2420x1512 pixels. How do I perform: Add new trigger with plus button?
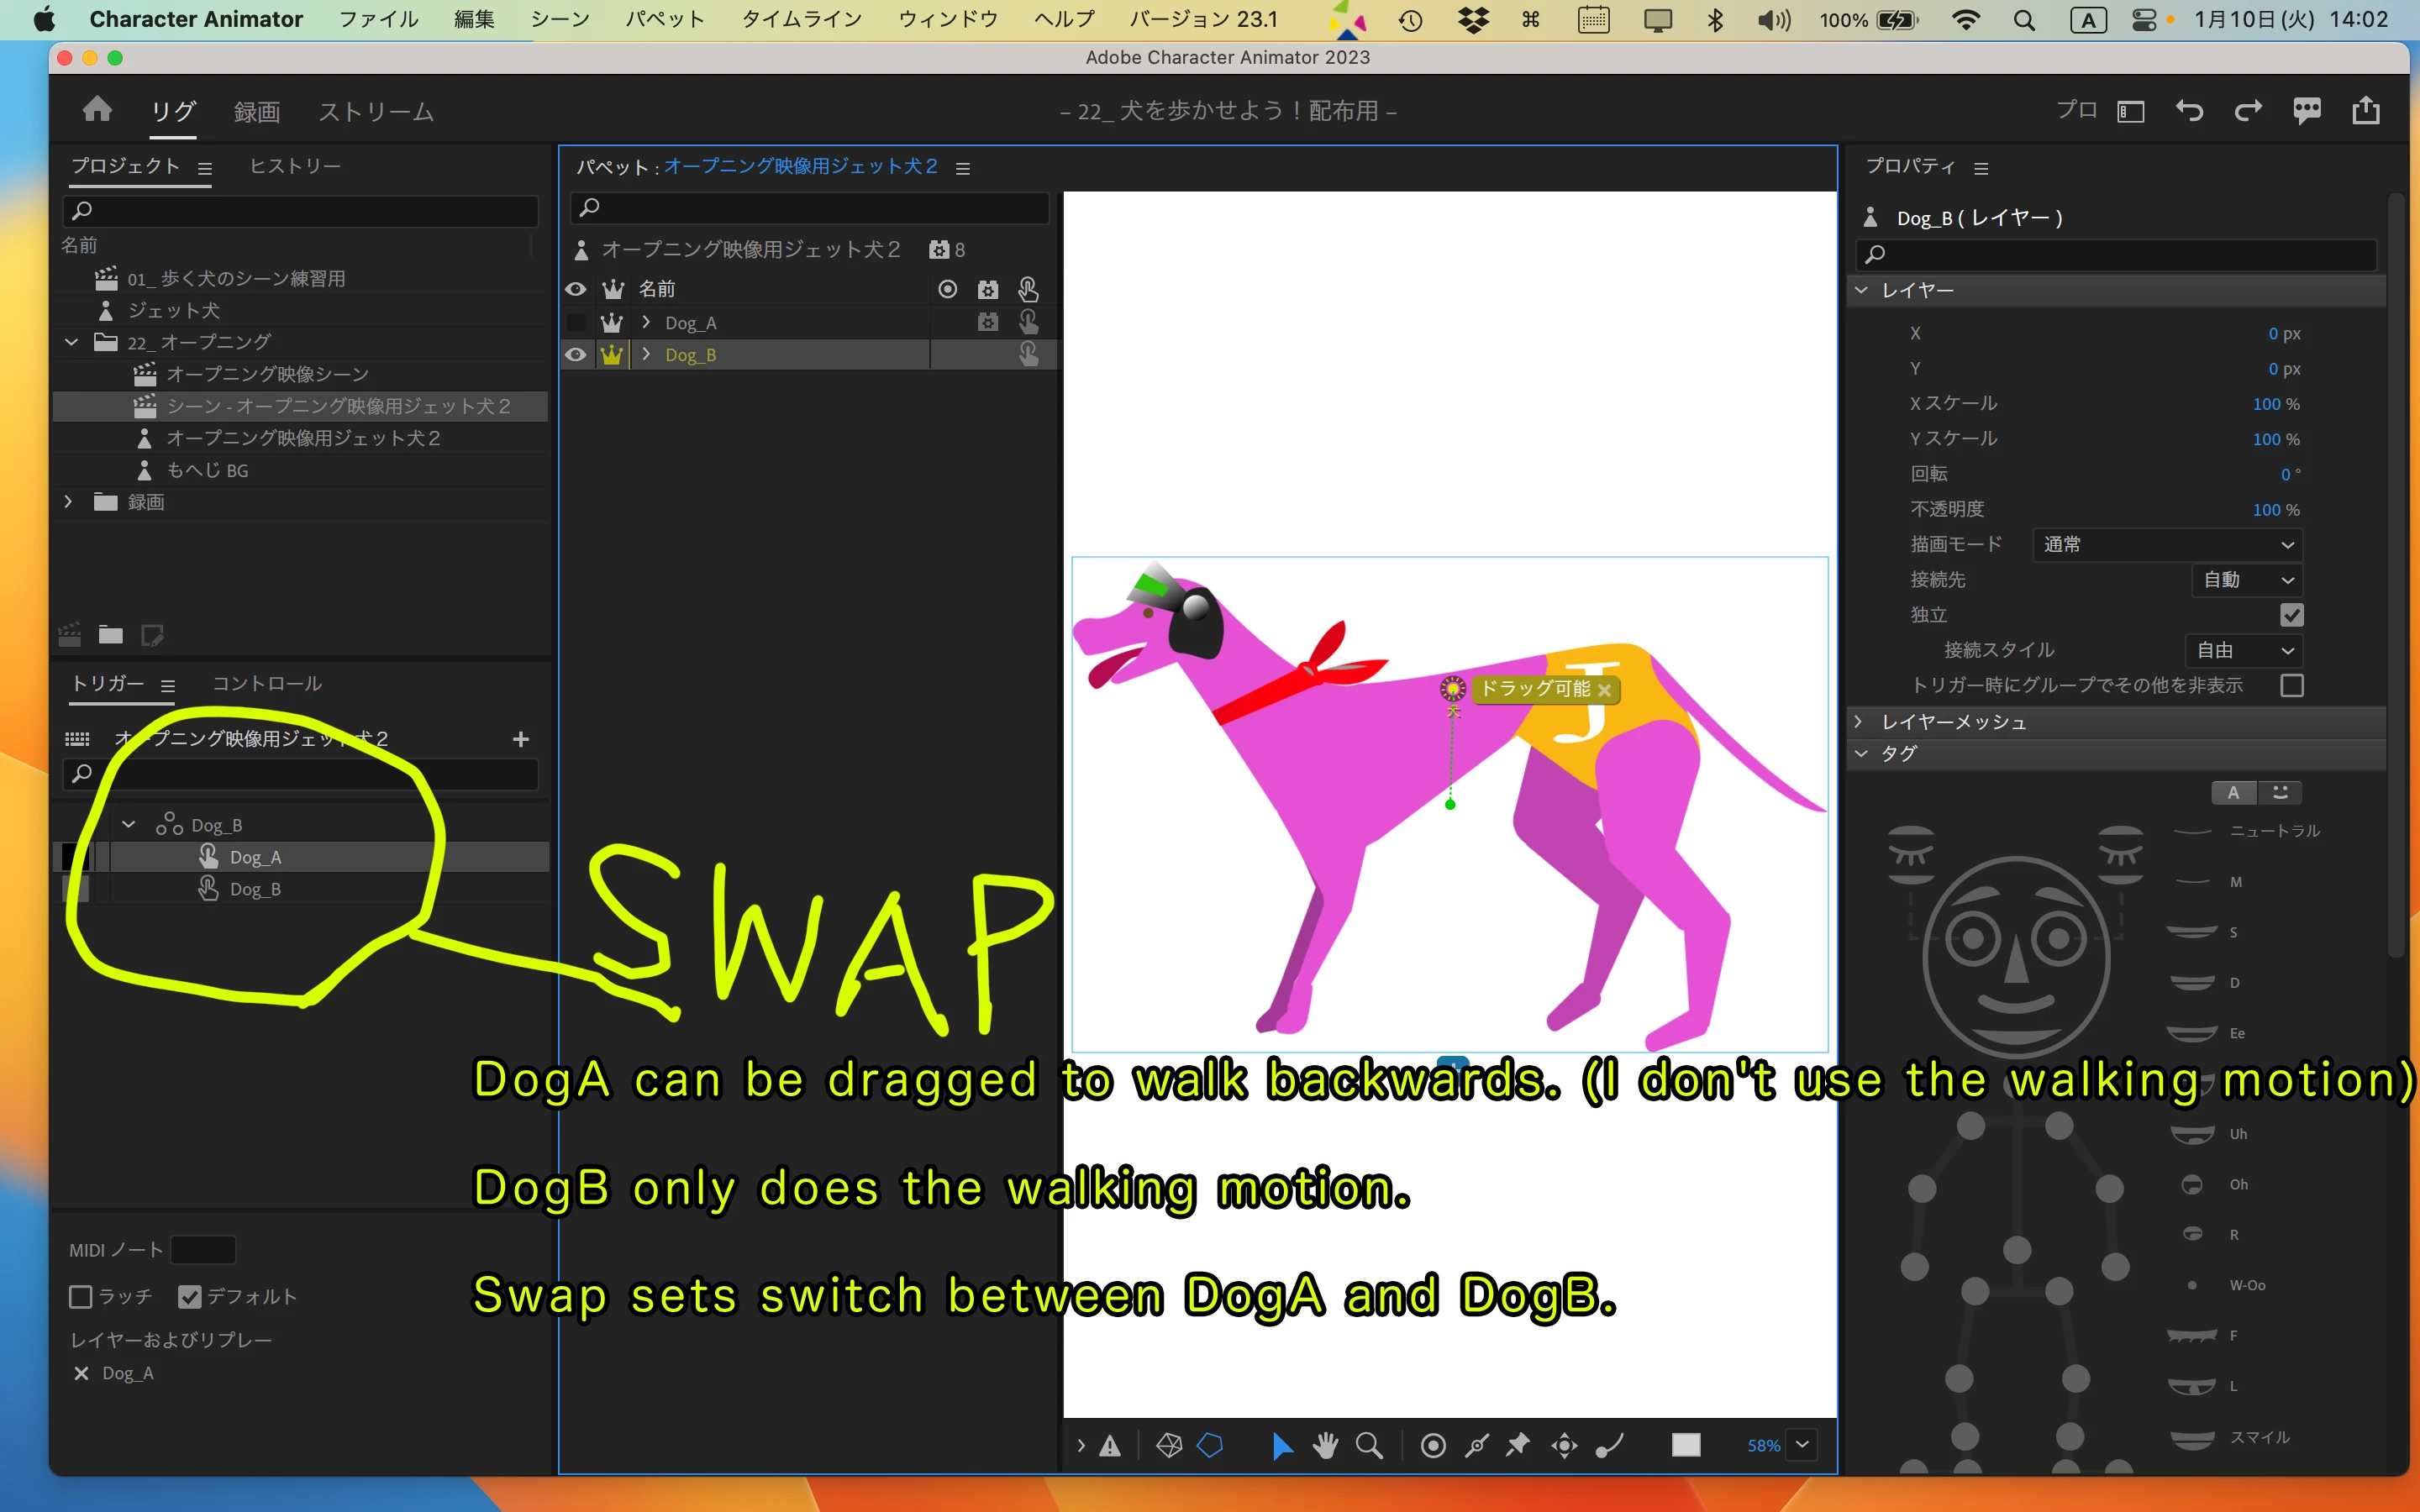(520, 739)
